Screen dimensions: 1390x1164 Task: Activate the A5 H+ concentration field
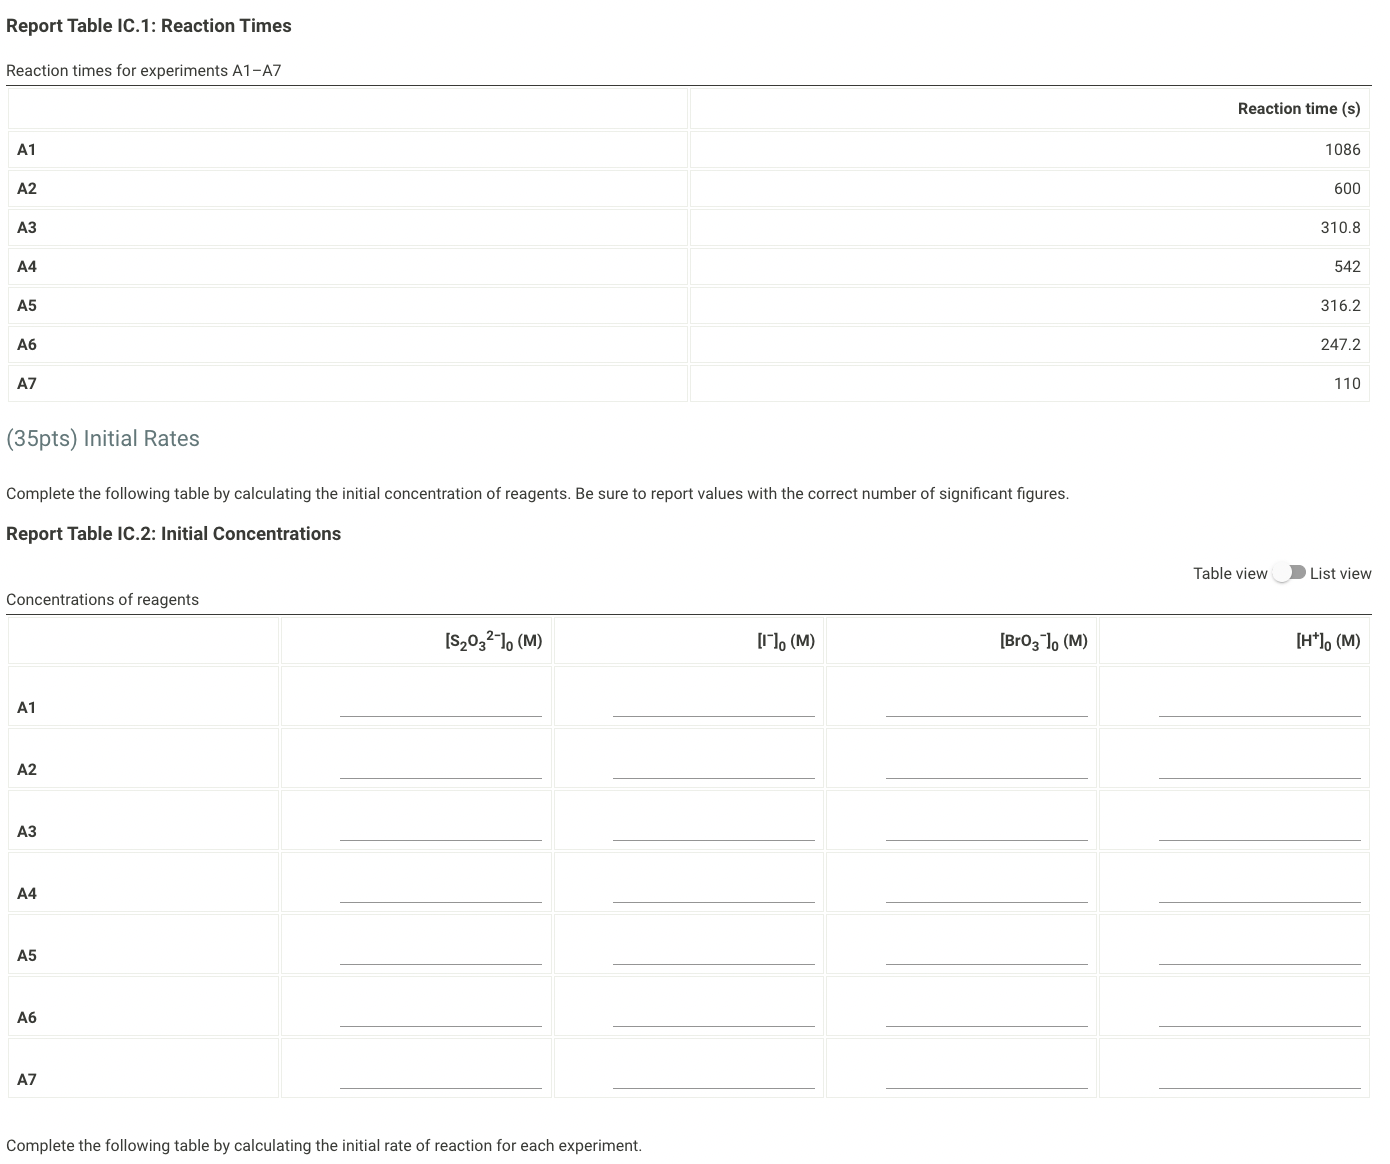(x=1260, y=952)
